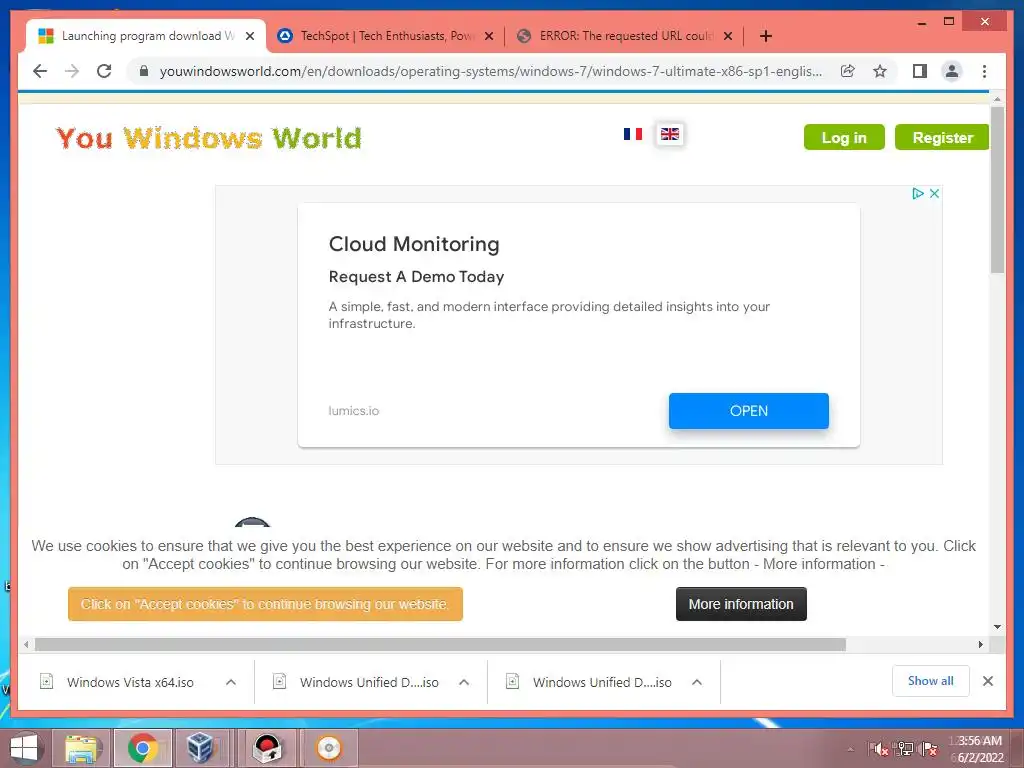Switch to the TechSpot tab

[x=385, y=36]
